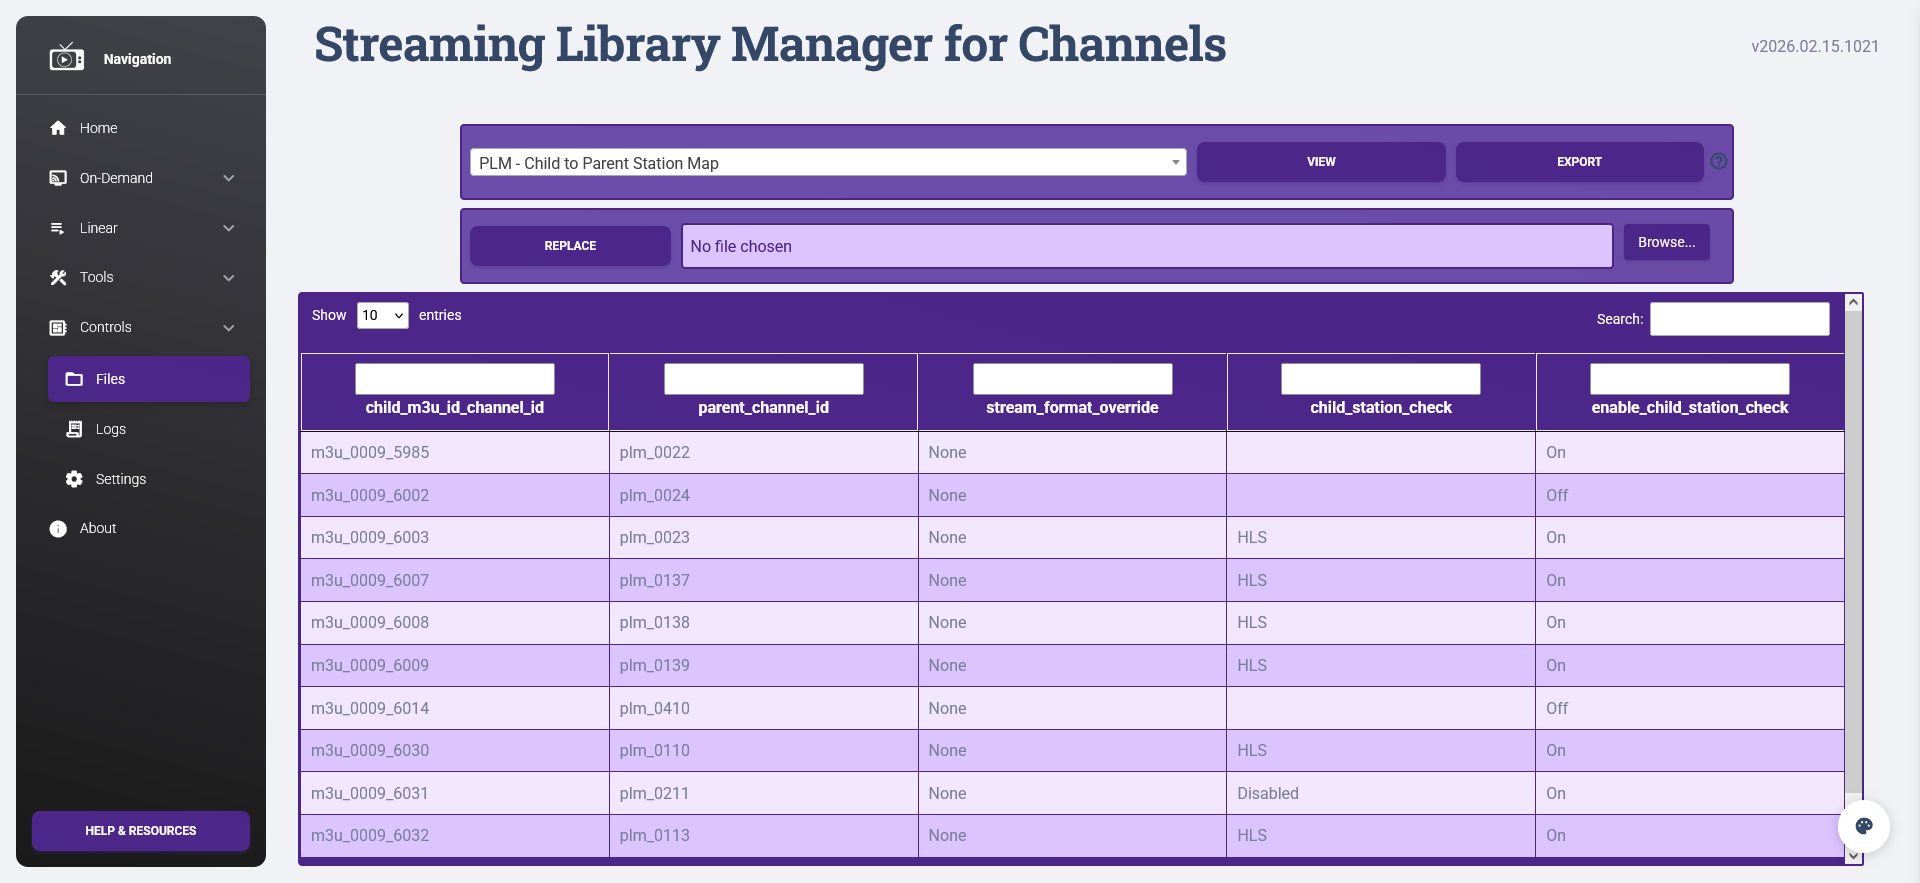Click the Tools wrench icon
Image resolution: width=1920 pixels, height=883 pixels.
tap(58, 278)
